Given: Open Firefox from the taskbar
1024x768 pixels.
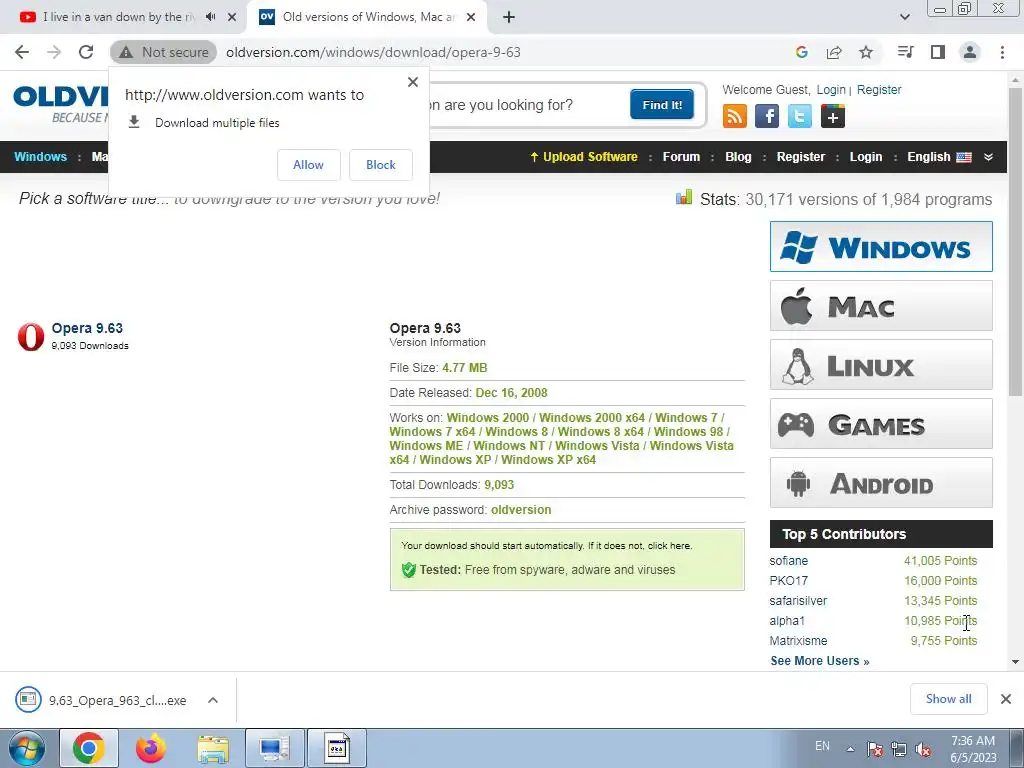Looking at the screenshot, I should click(x=151, y=748).
